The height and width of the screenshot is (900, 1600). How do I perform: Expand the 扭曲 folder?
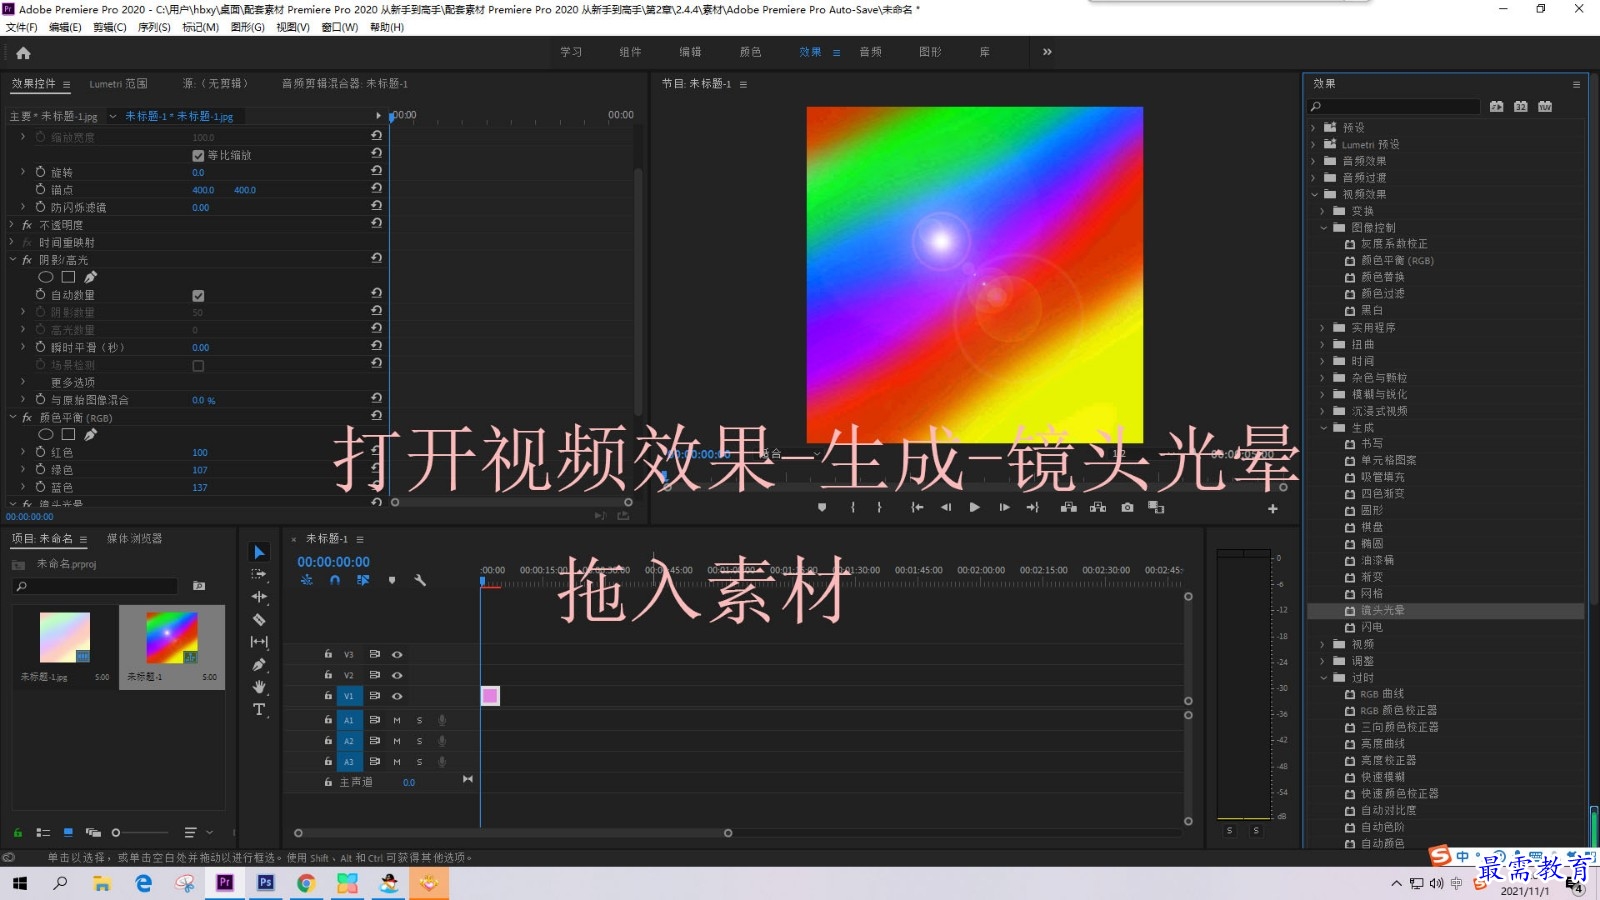click(x=1323, y=344)
